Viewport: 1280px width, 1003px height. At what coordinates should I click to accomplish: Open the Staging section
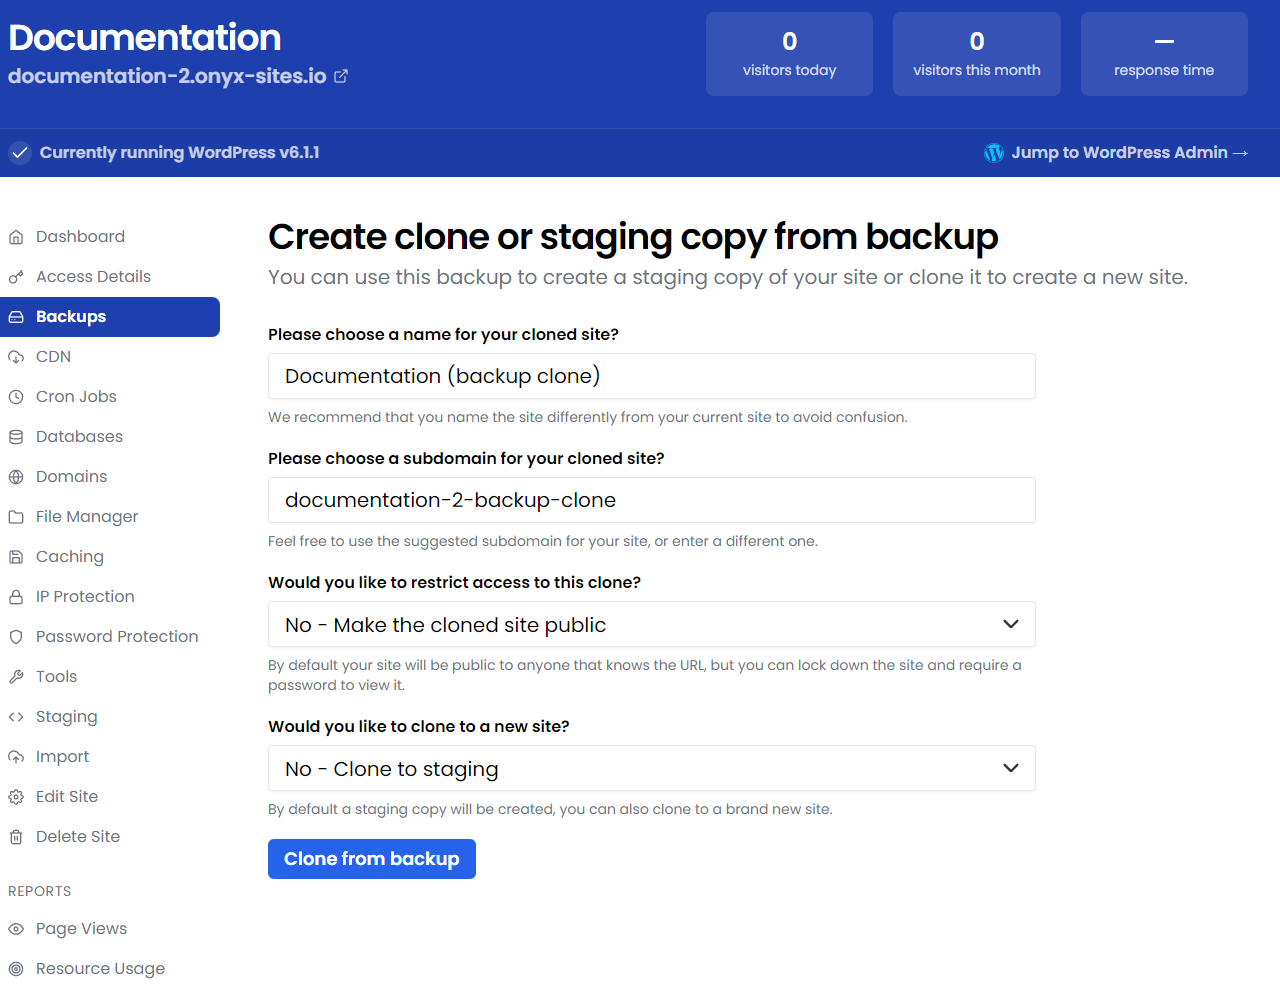pyautogui.click(x=110, y=717)
